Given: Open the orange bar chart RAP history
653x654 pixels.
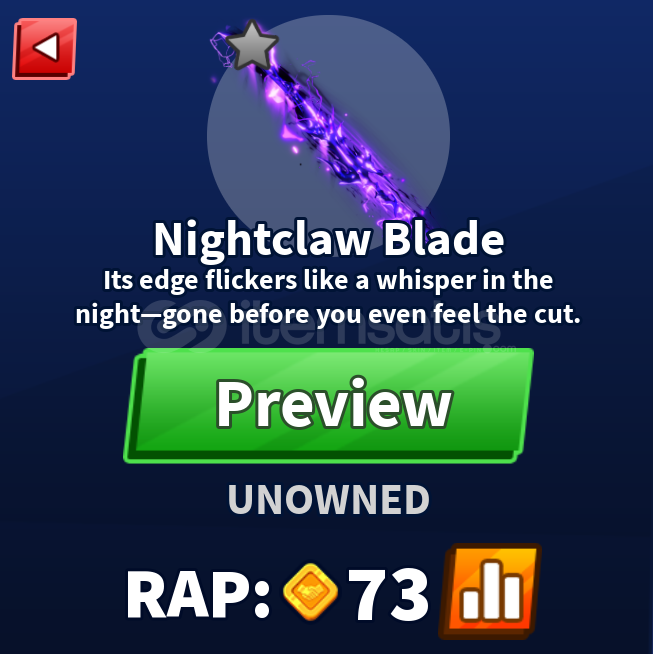Looking at the screenshot, I should coord(490,591).
